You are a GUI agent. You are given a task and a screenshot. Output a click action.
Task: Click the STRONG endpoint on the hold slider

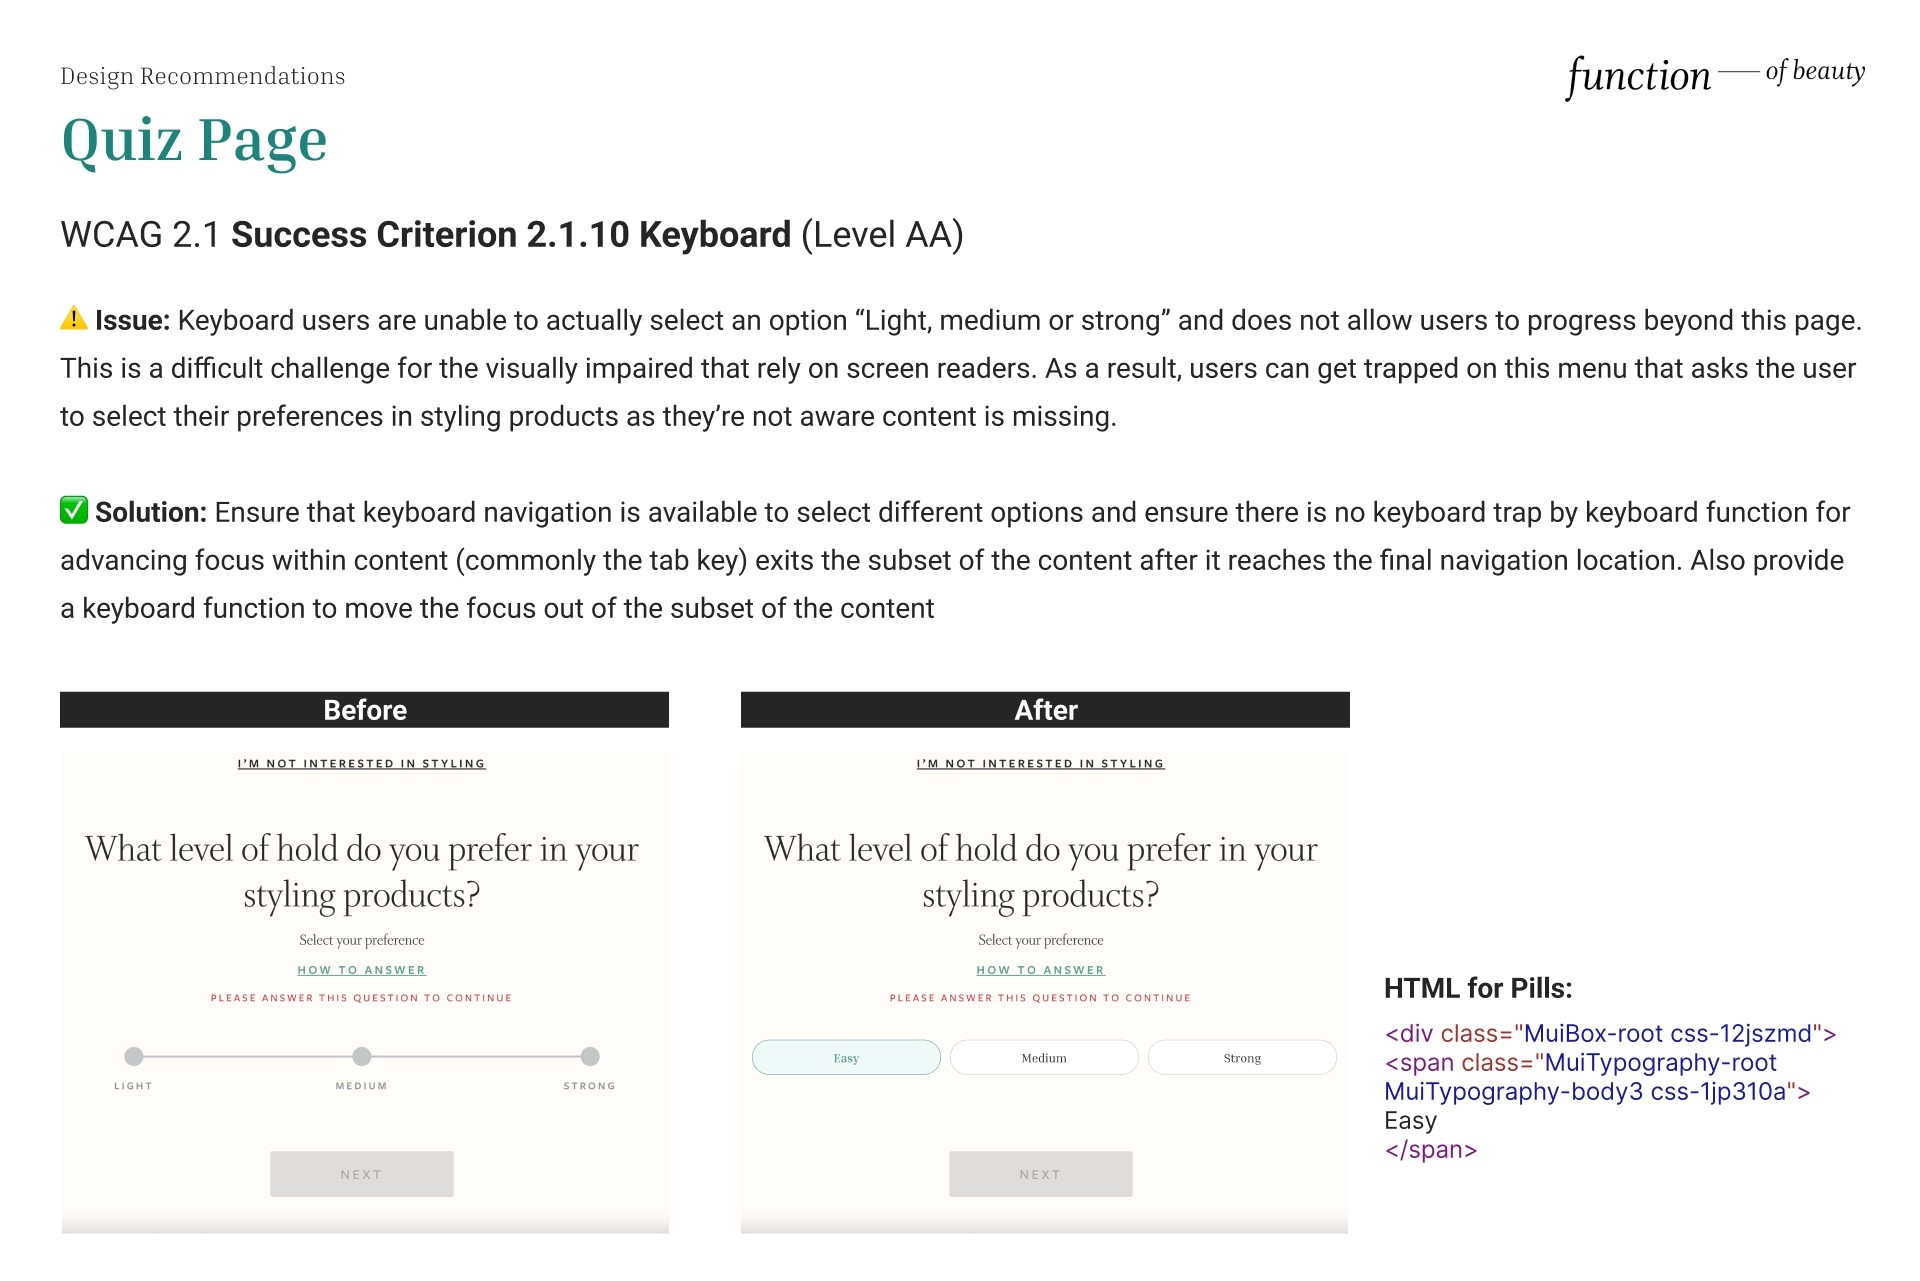(x=589, y=1055)
